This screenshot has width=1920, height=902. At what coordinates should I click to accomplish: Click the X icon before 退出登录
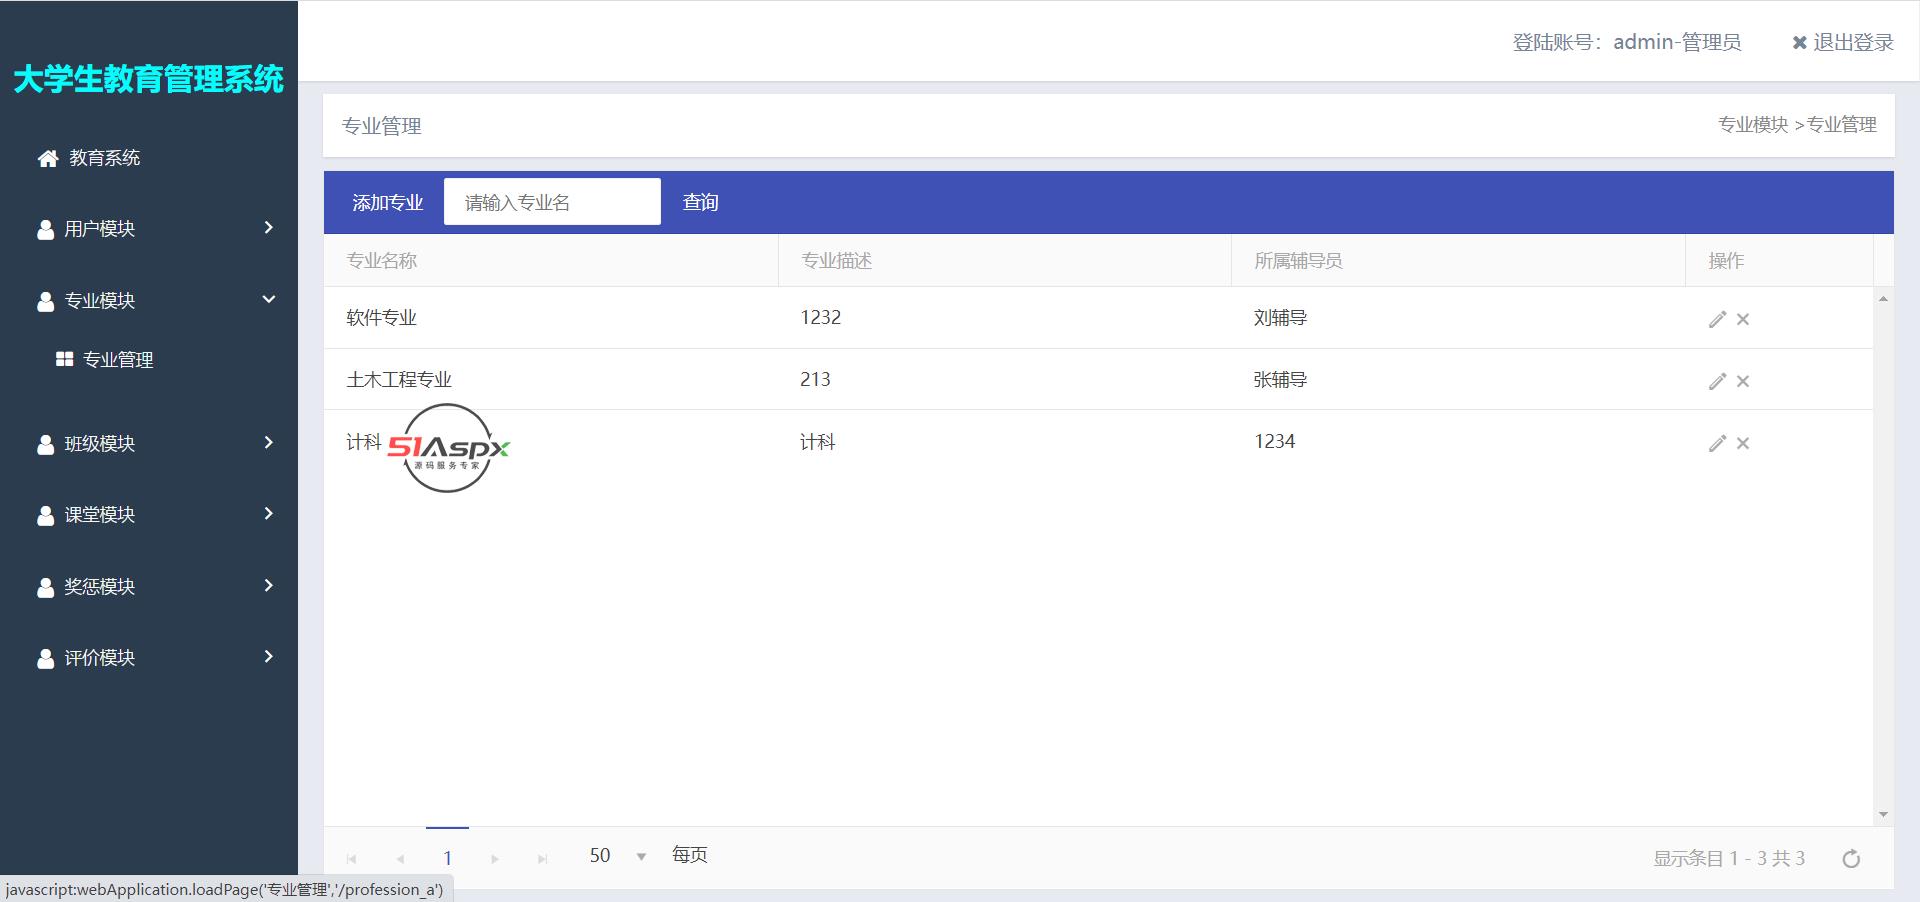1799,42
